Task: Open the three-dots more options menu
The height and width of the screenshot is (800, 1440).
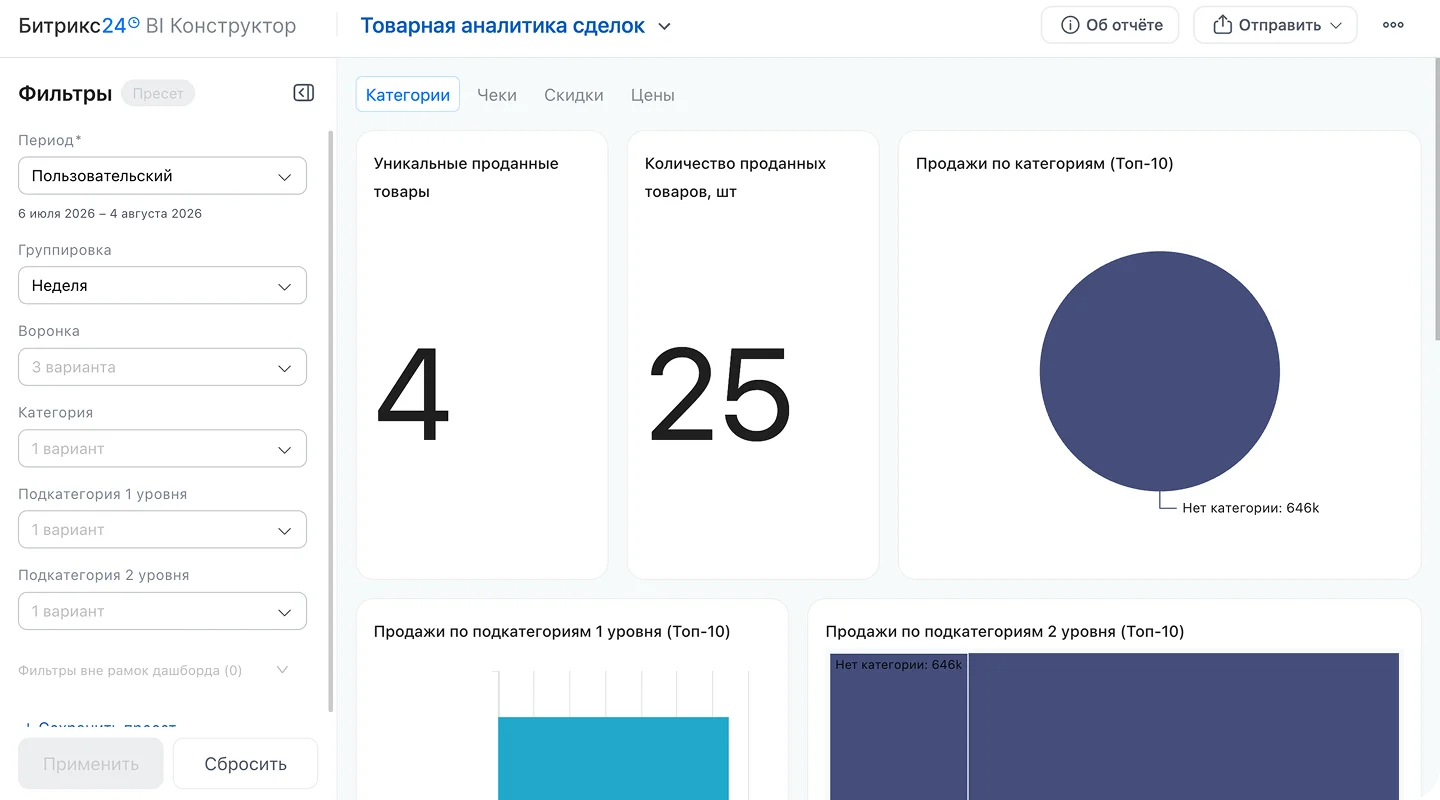Action: 1393,25
